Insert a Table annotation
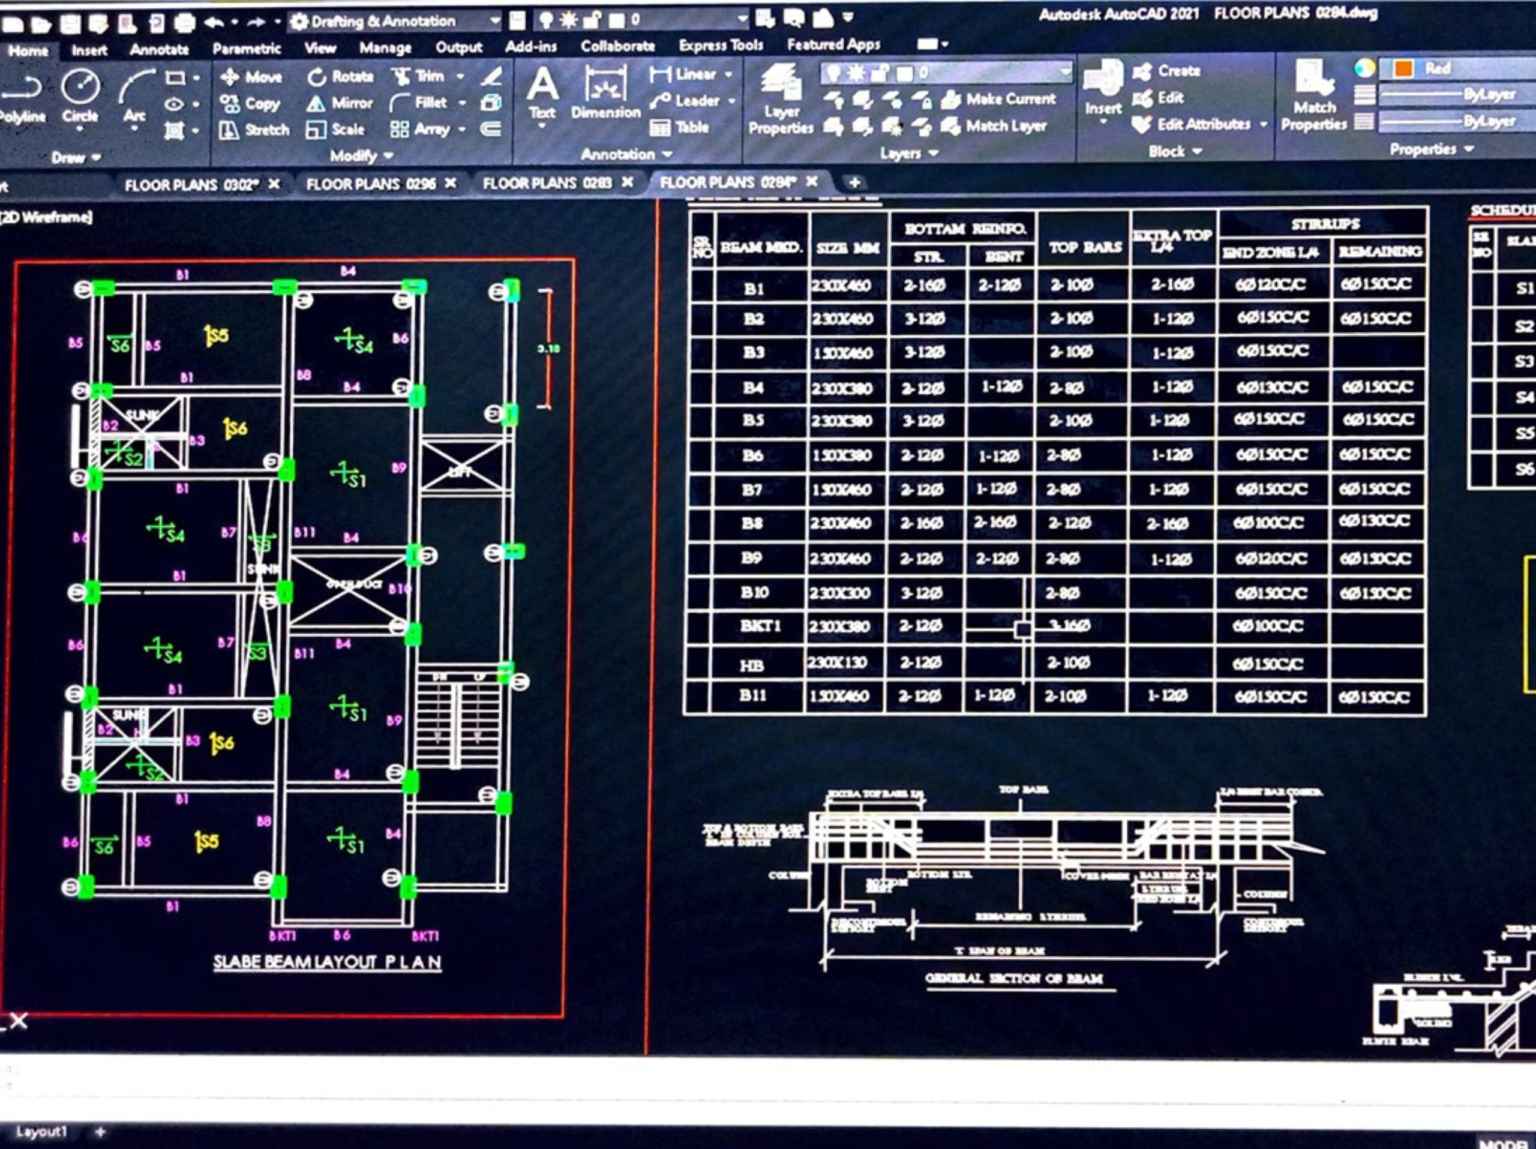1536x1149 pixels. pyautogui.click(x=680, y=128)
